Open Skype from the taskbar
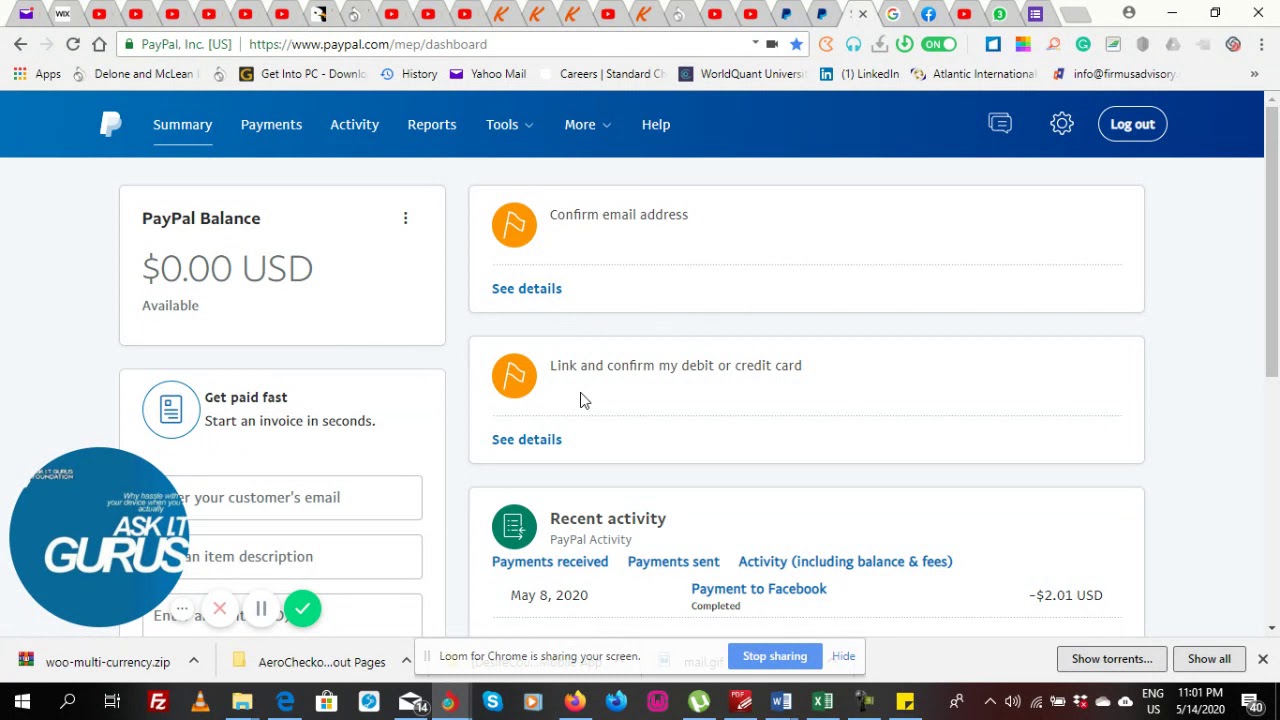 click(x=492, y=702)
